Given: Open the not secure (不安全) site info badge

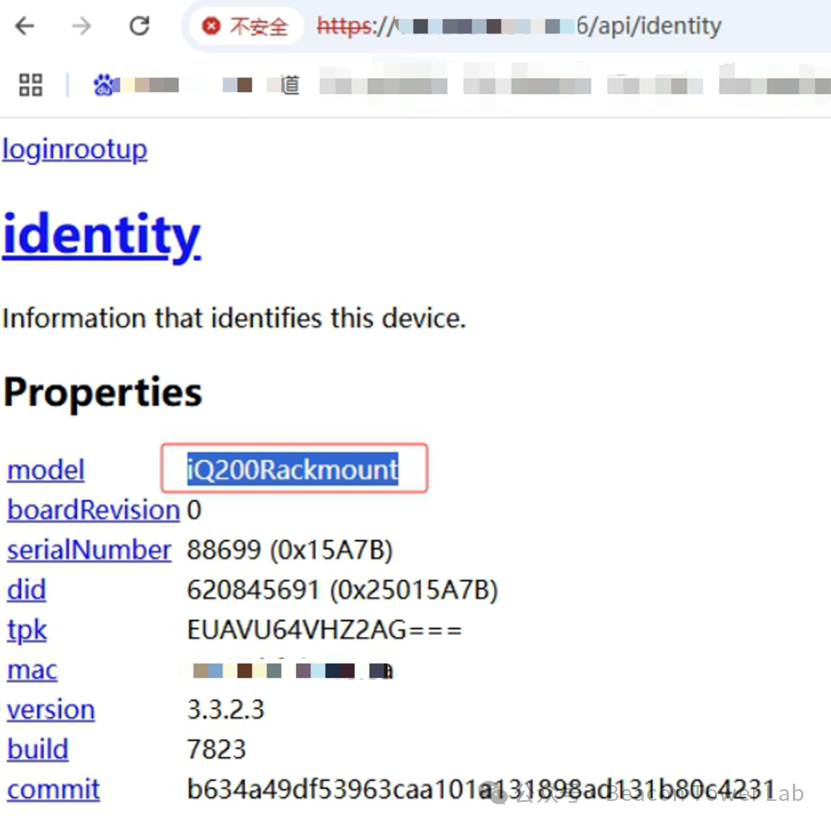Looking at the screenshot, I should [245, 26].
